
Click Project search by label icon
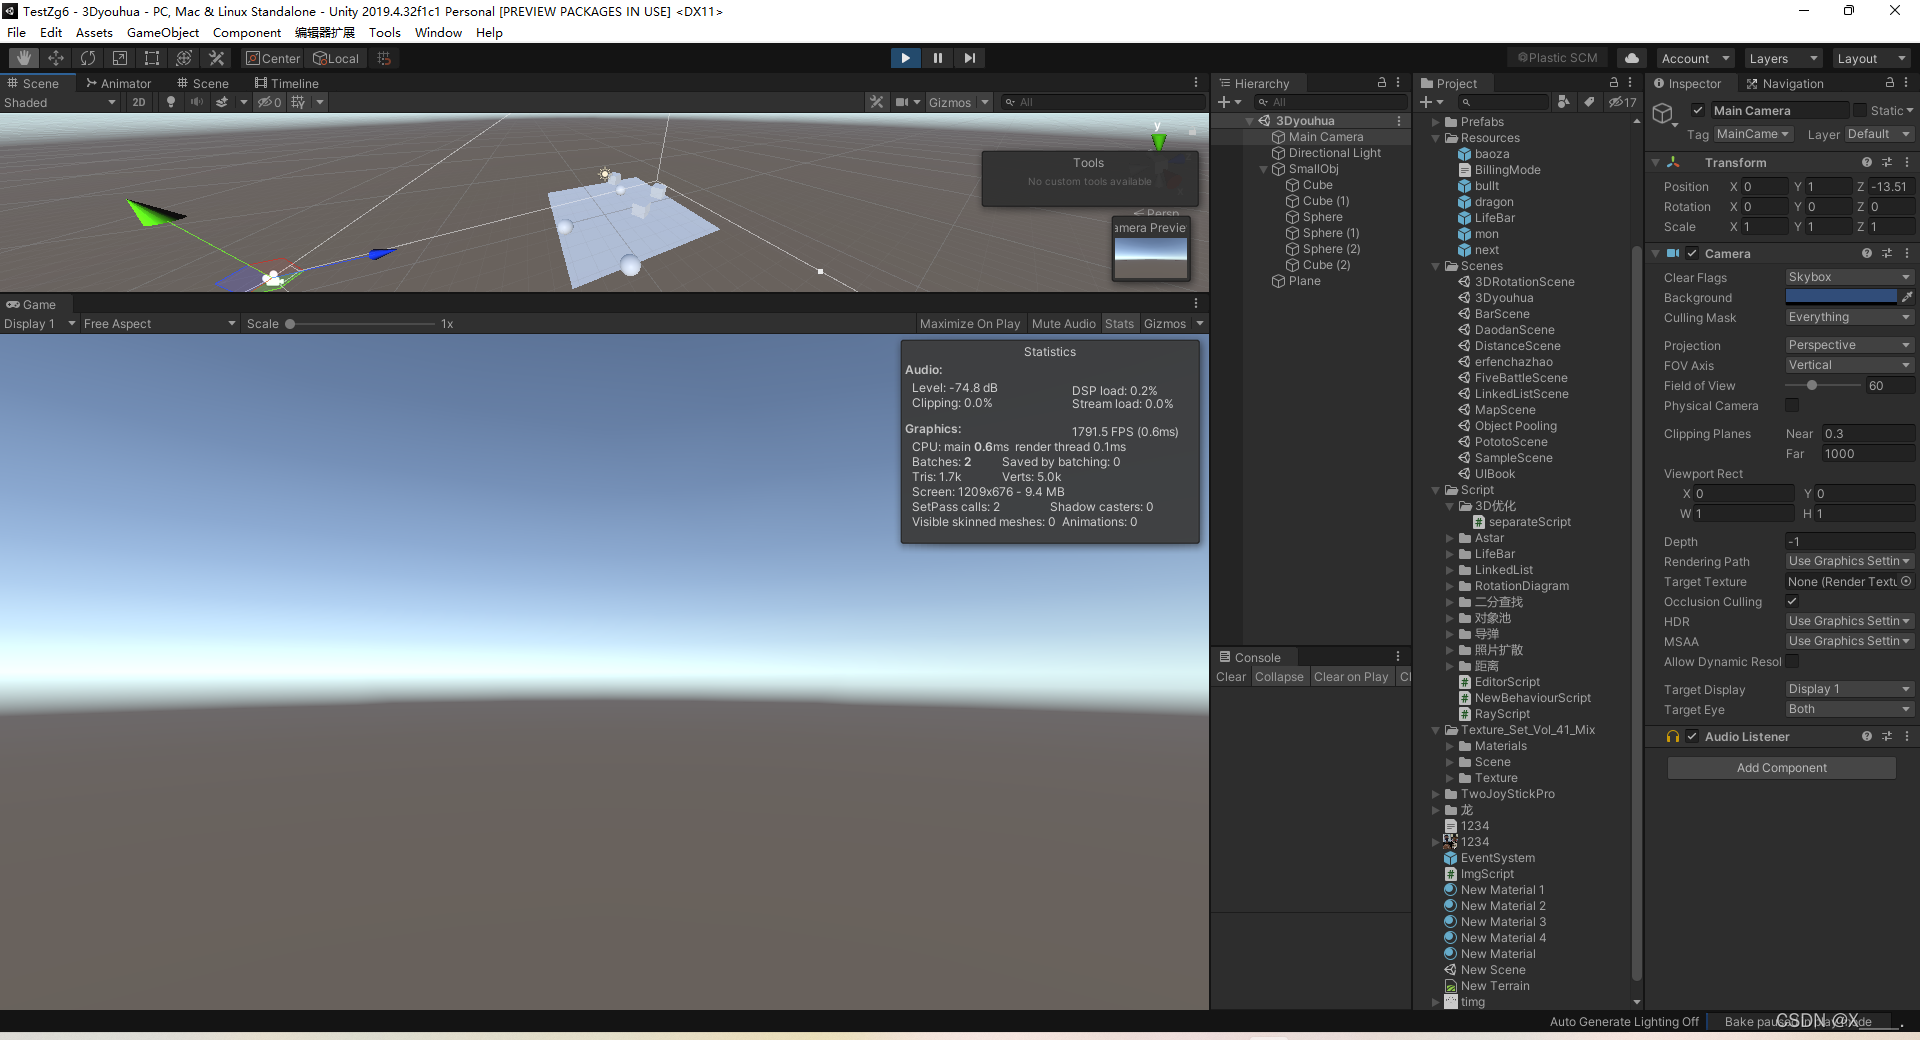[1589, 102]
